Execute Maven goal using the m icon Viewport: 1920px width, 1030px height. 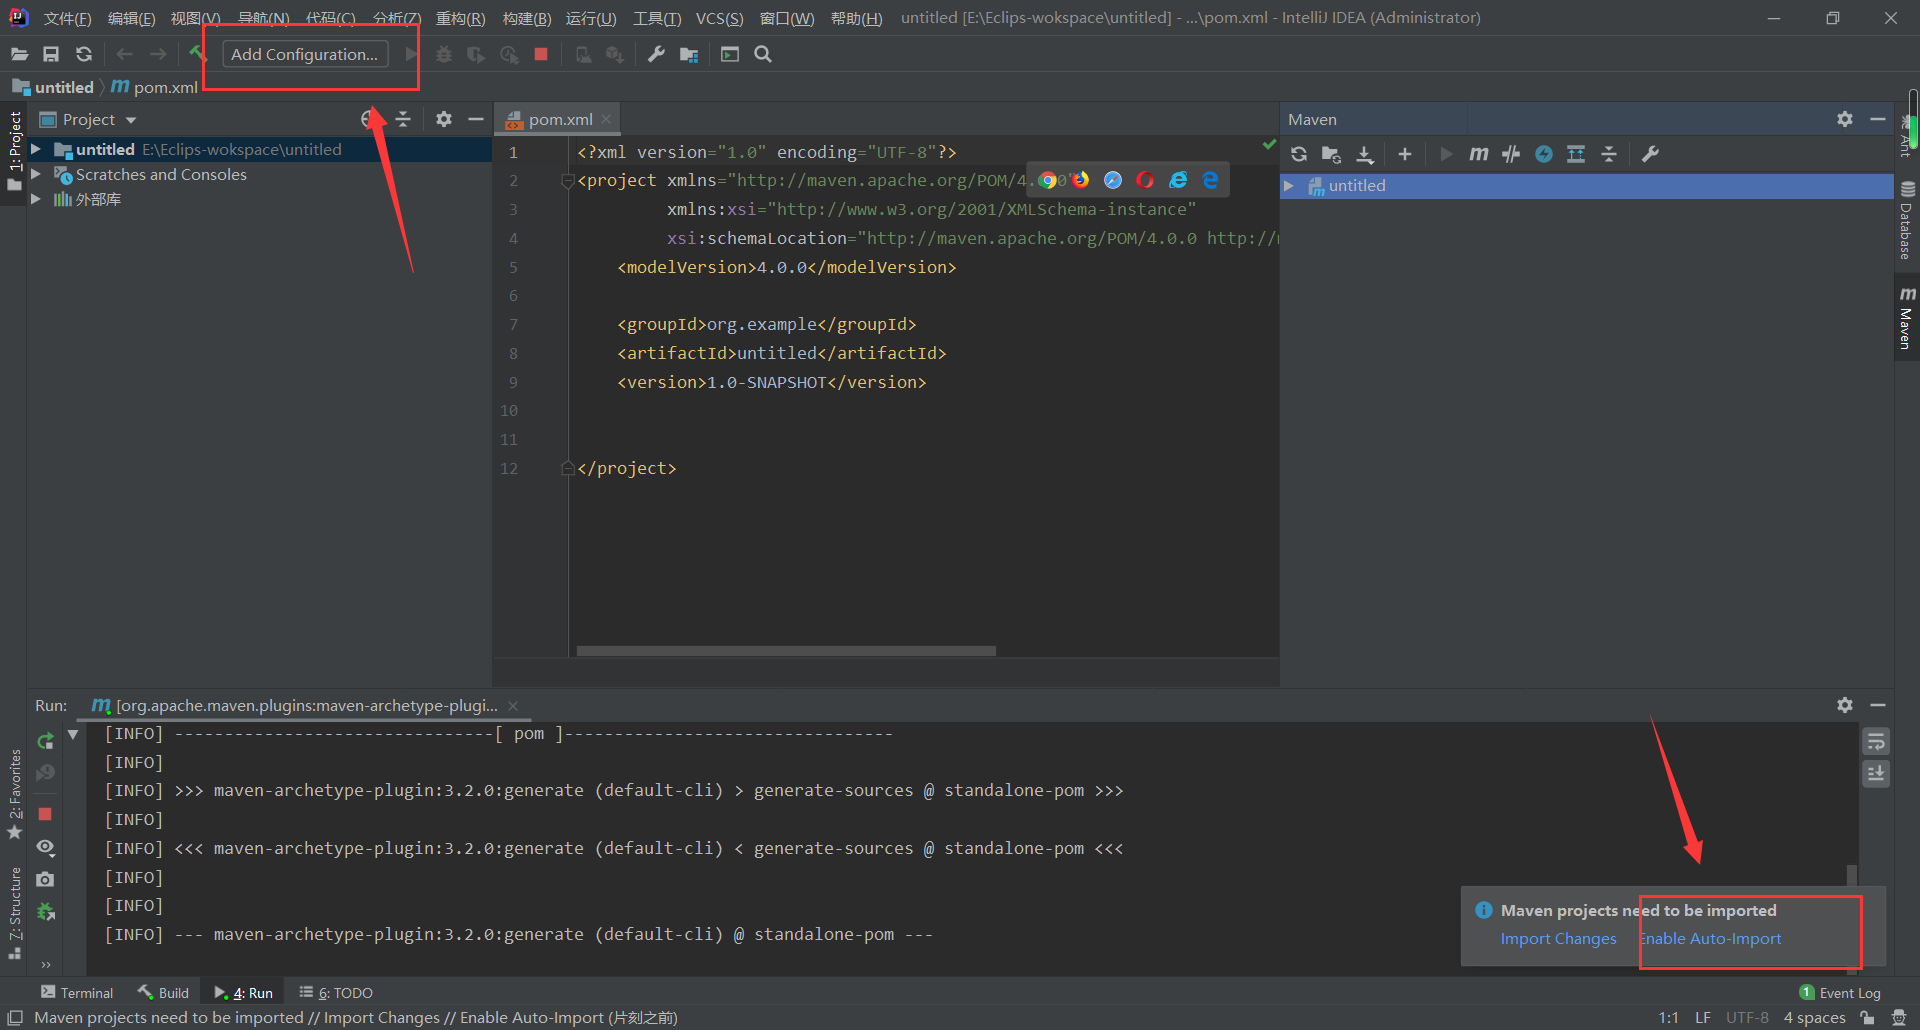pyautogui.click(x=1478, y=154)
